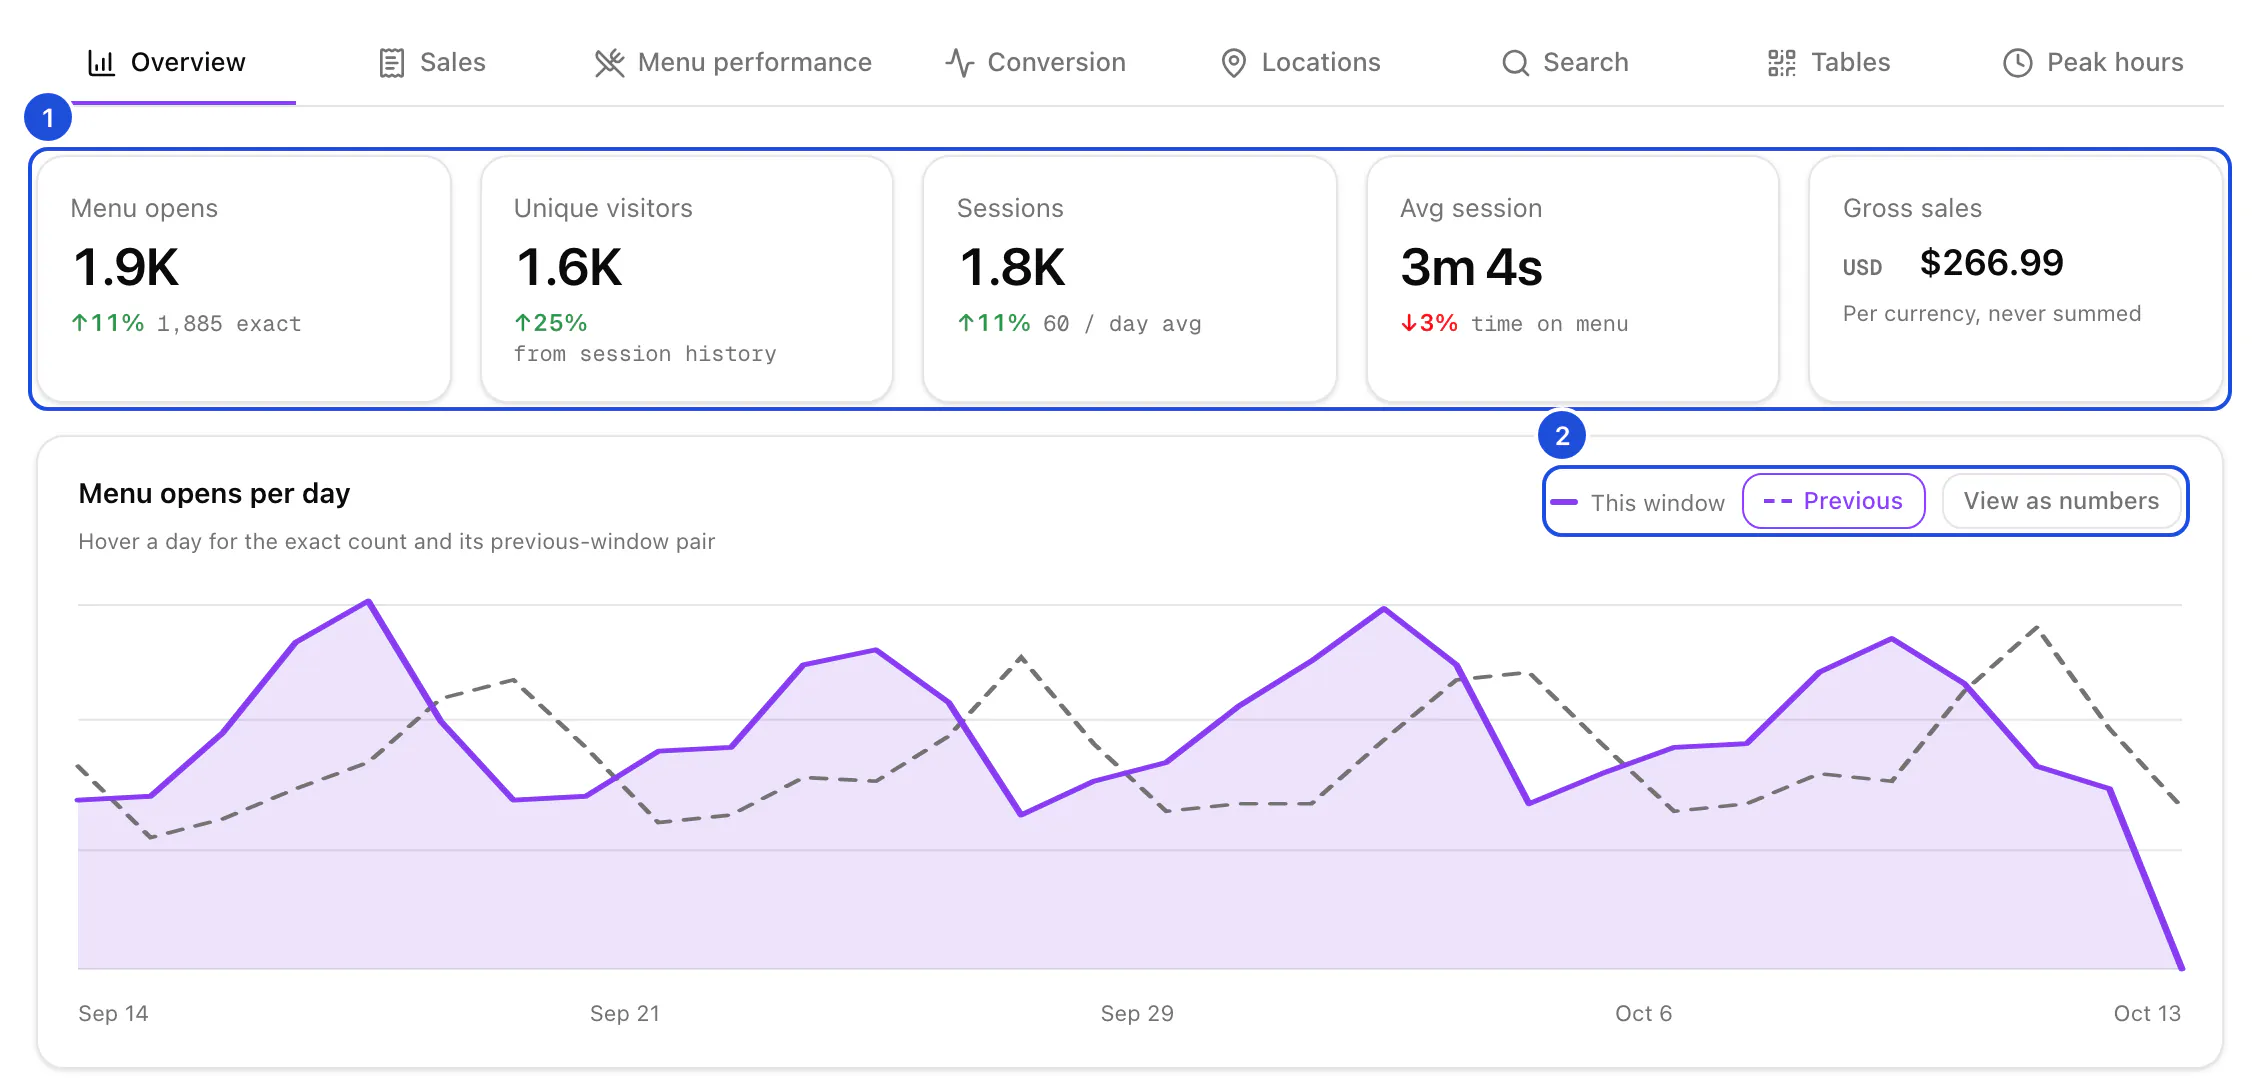Click View as numbers button

[x=2061, y=501]
